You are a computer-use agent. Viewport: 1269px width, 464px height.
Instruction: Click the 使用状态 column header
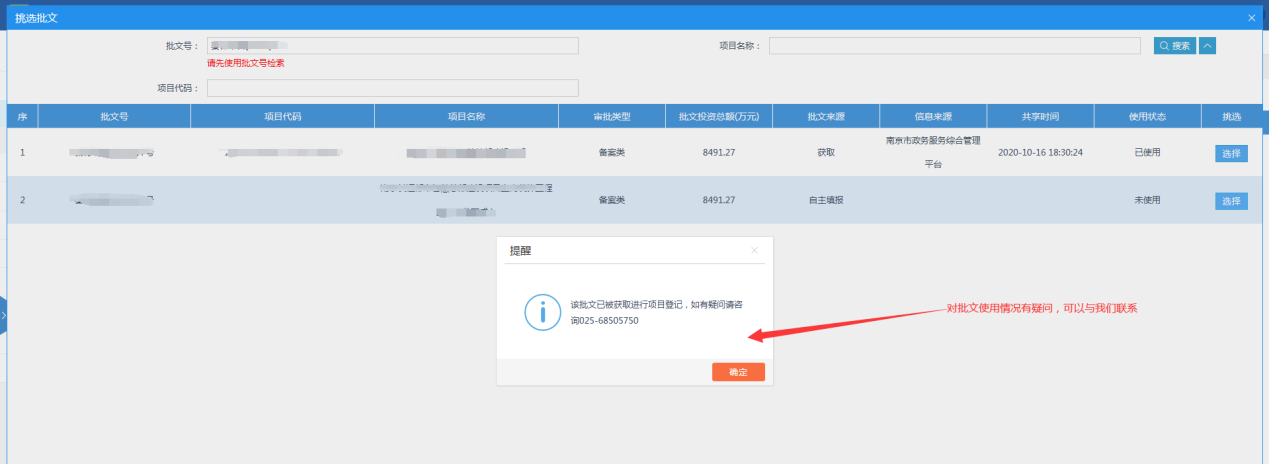1147,117
